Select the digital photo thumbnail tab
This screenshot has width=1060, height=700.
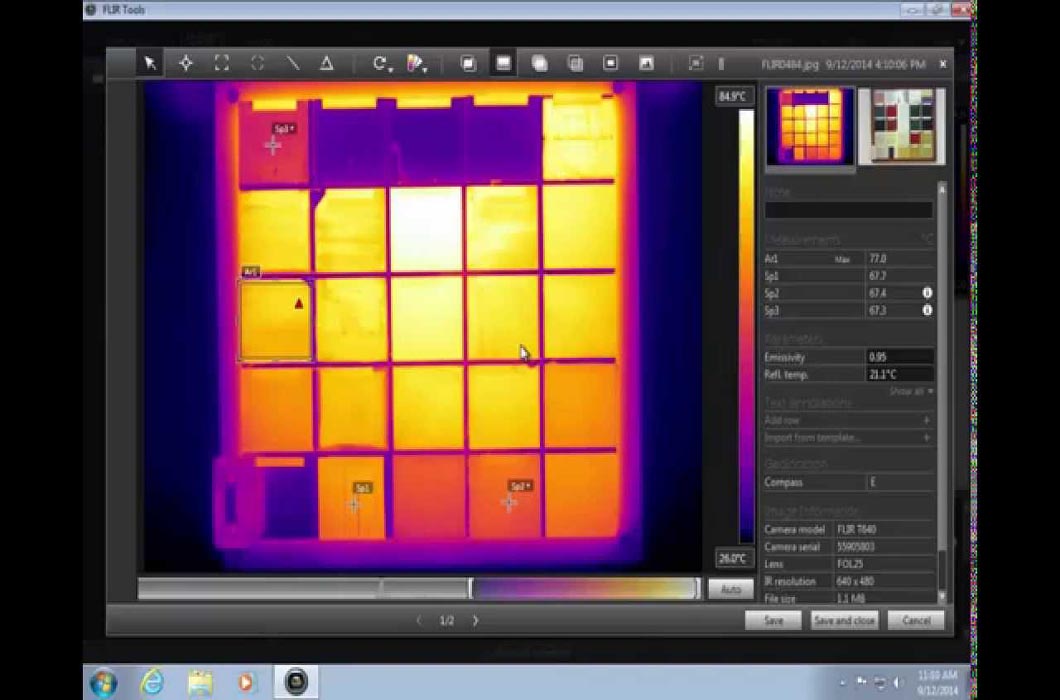(901, 124)
